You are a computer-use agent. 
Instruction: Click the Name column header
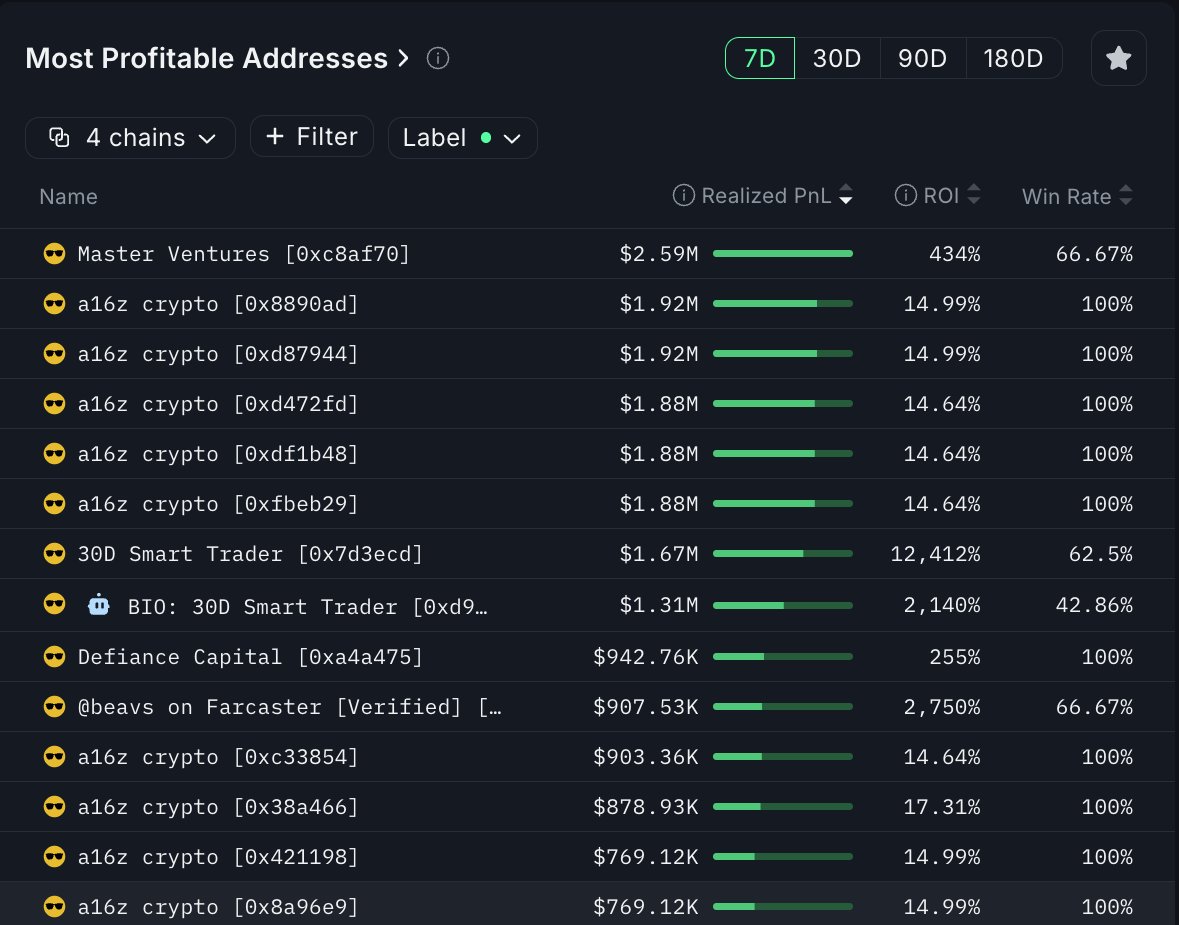(68, 196)
